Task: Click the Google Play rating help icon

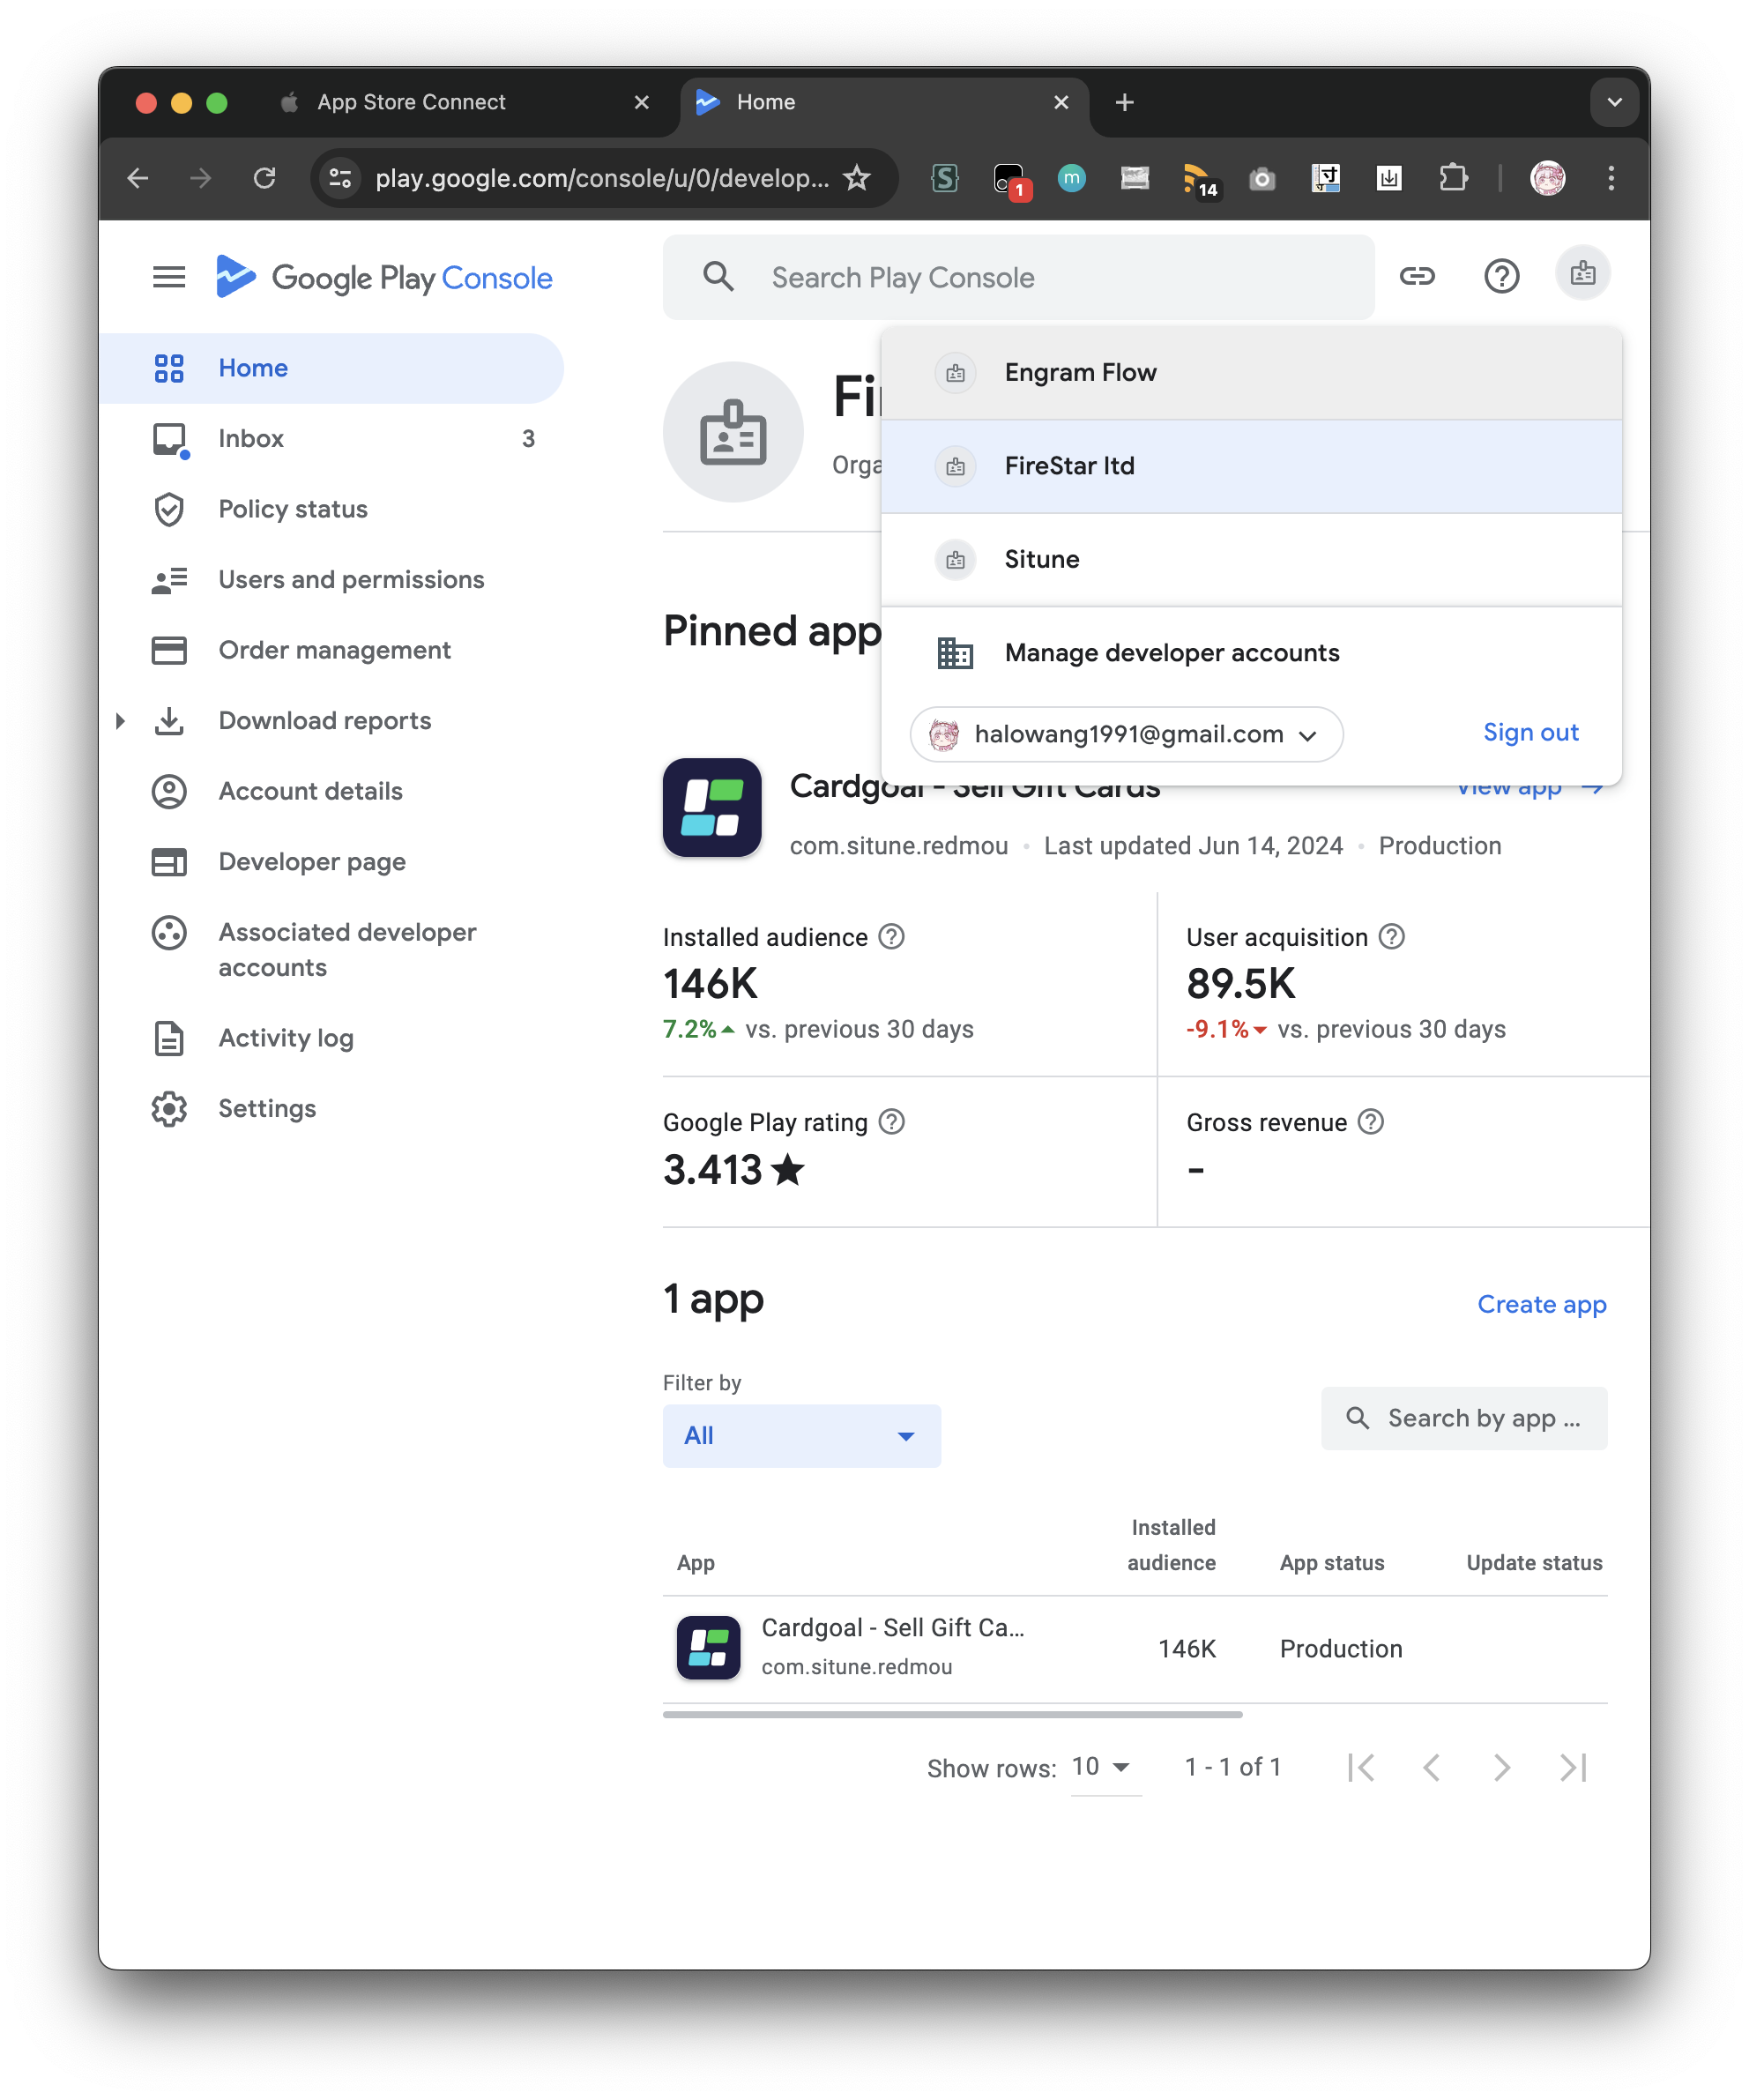Action: point(891,1122)
